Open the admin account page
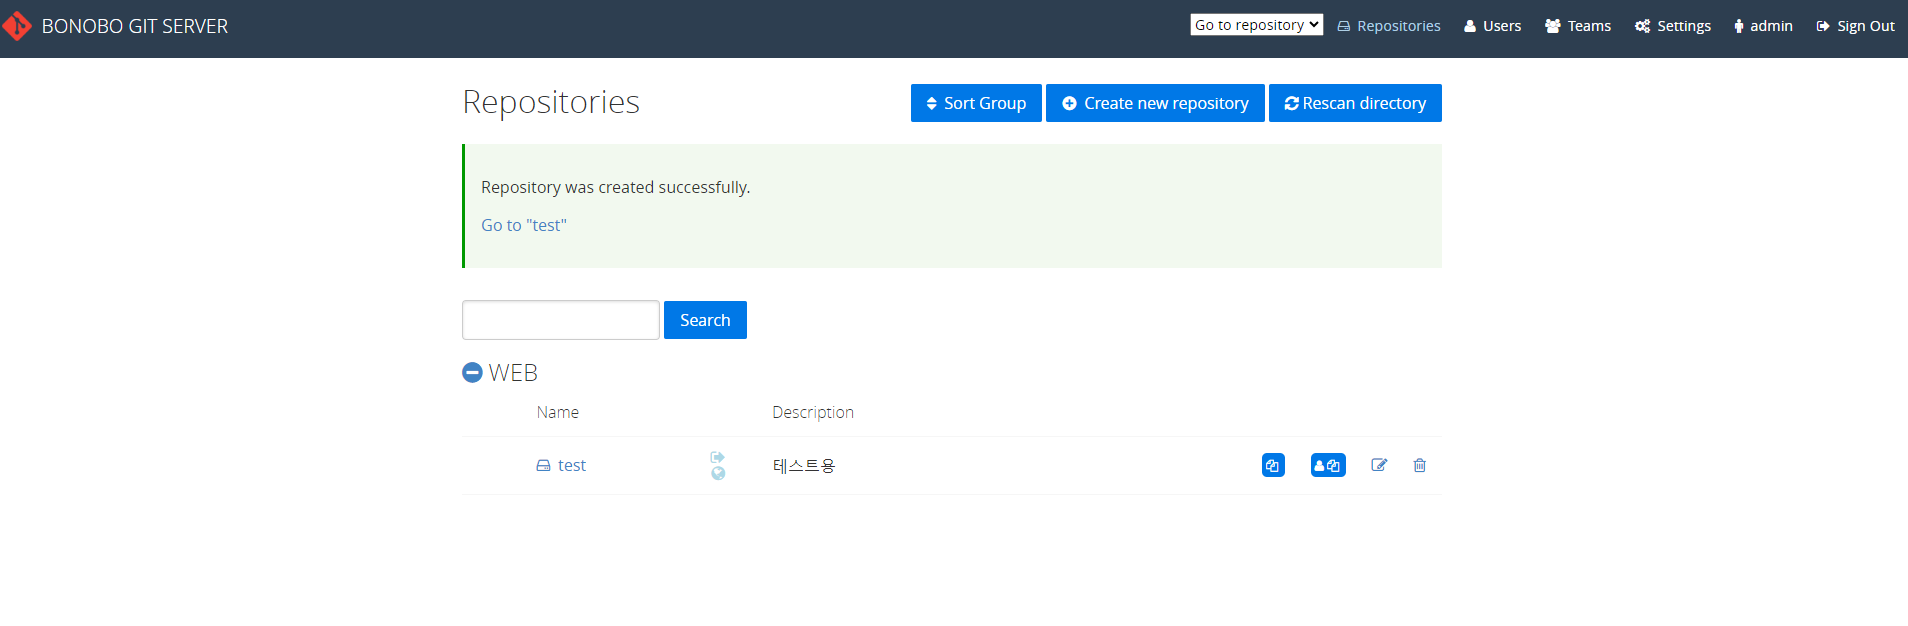 point(1763,26)
